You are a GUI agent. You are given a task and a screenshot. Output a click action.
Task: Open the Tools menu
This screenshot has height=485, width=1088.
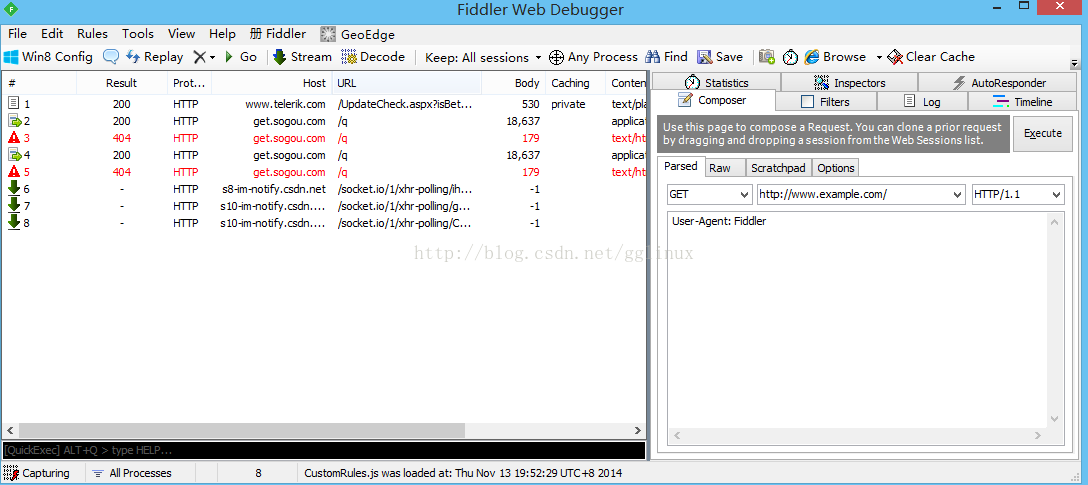point(138,34)
